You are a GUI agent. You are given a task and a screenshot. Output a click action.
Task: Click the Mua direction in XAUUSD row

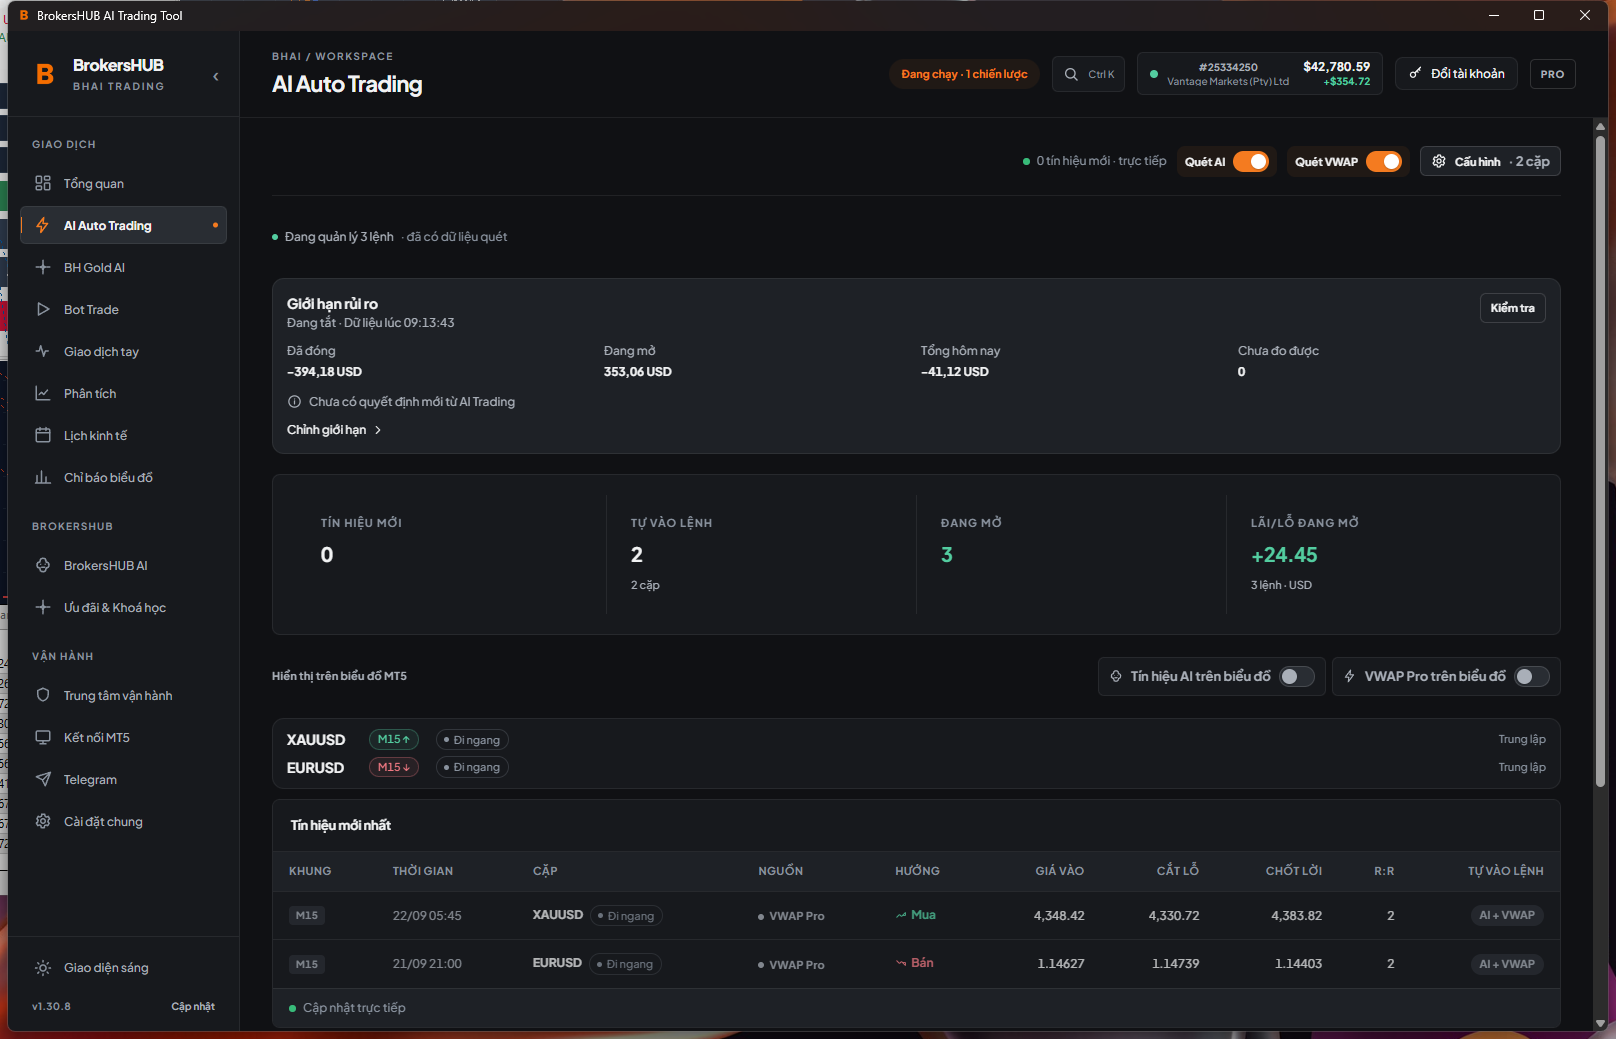(x=916, y=915)
